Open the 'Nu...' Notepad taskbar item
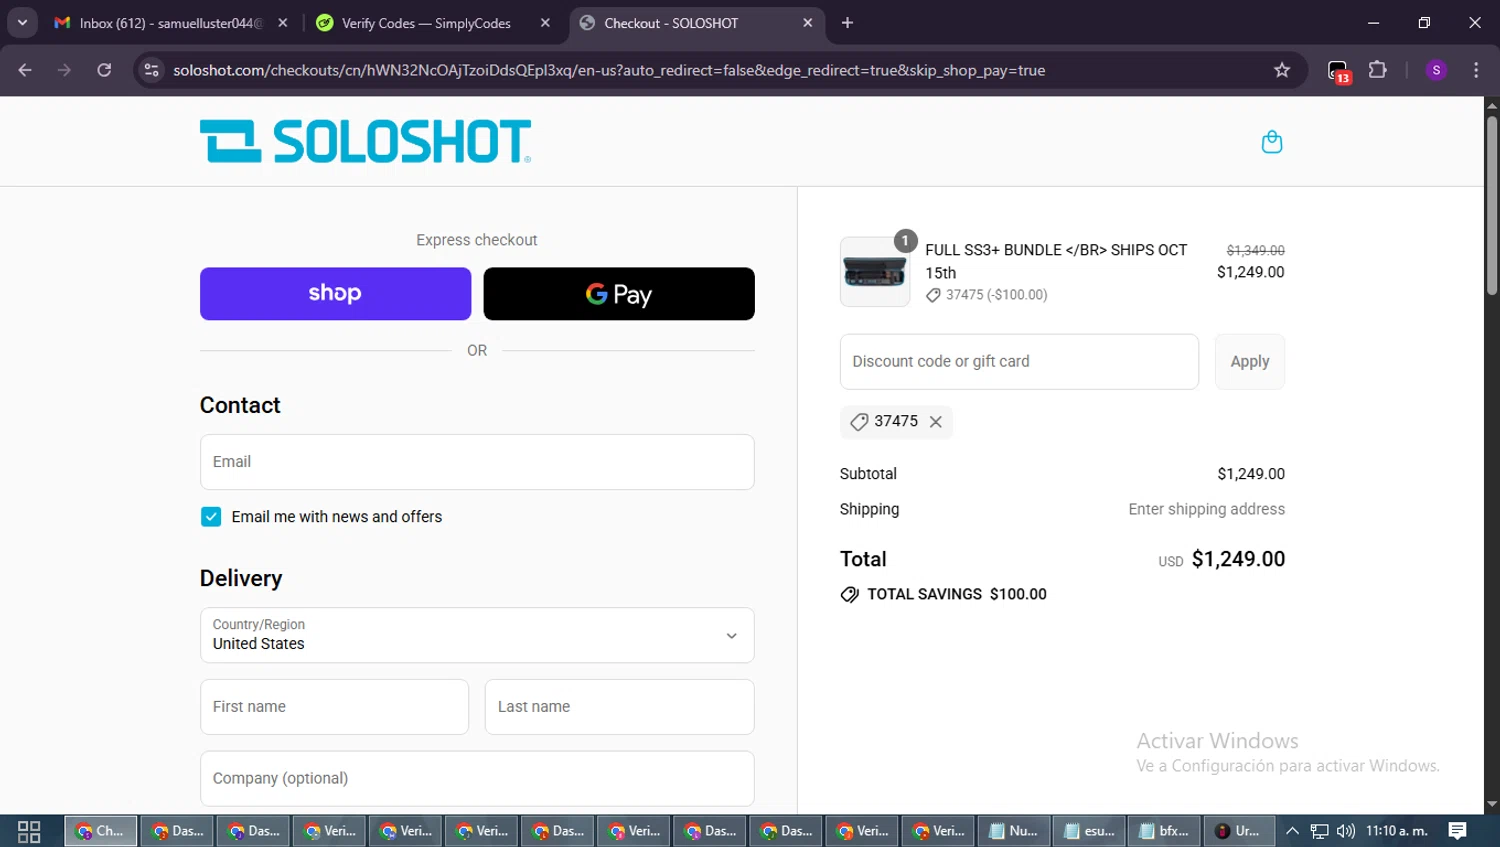This screenshot has height=847, width=1500. 1013,831
